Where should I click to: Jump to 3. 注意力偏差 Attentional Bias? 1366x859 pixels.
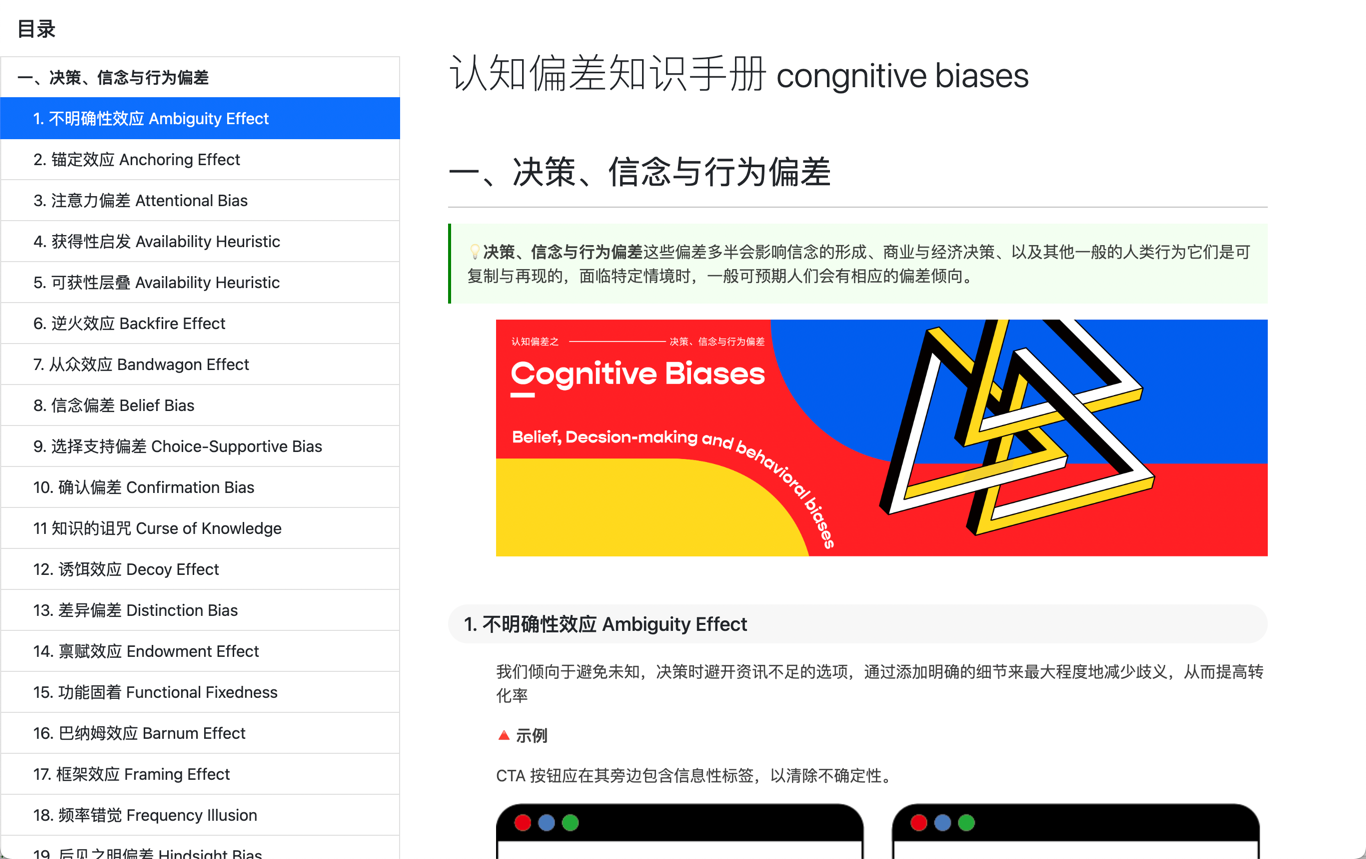pyautogui.click(x=200, y=200)
